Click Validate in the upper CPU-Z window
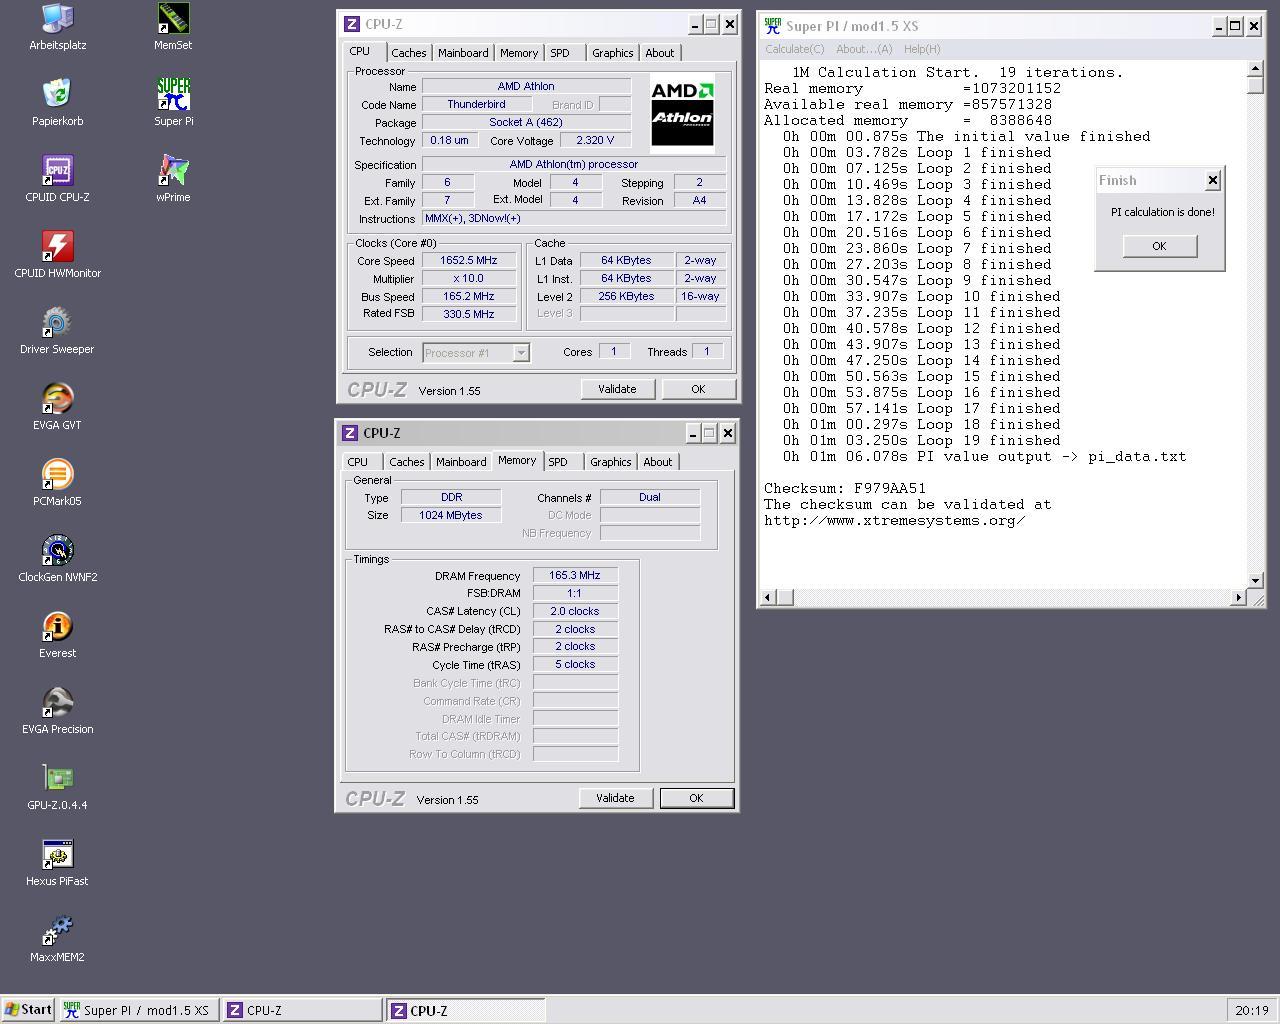The image size is (1280, 1024). click(x=617, y=389)
